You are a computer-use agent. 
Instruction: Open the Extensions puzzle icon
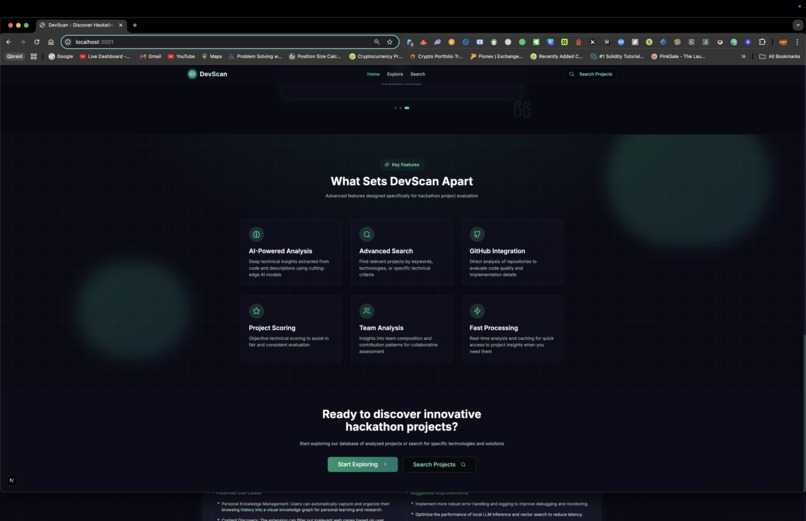pos(762,42)
